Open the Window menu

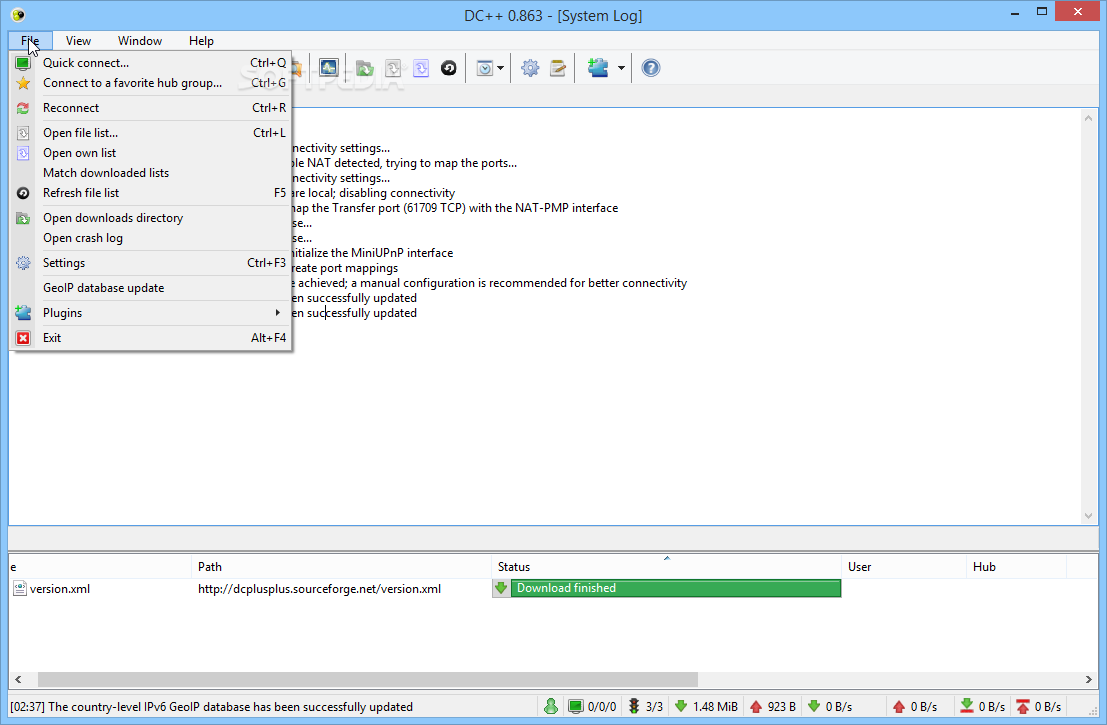click(x=140, y=41)
